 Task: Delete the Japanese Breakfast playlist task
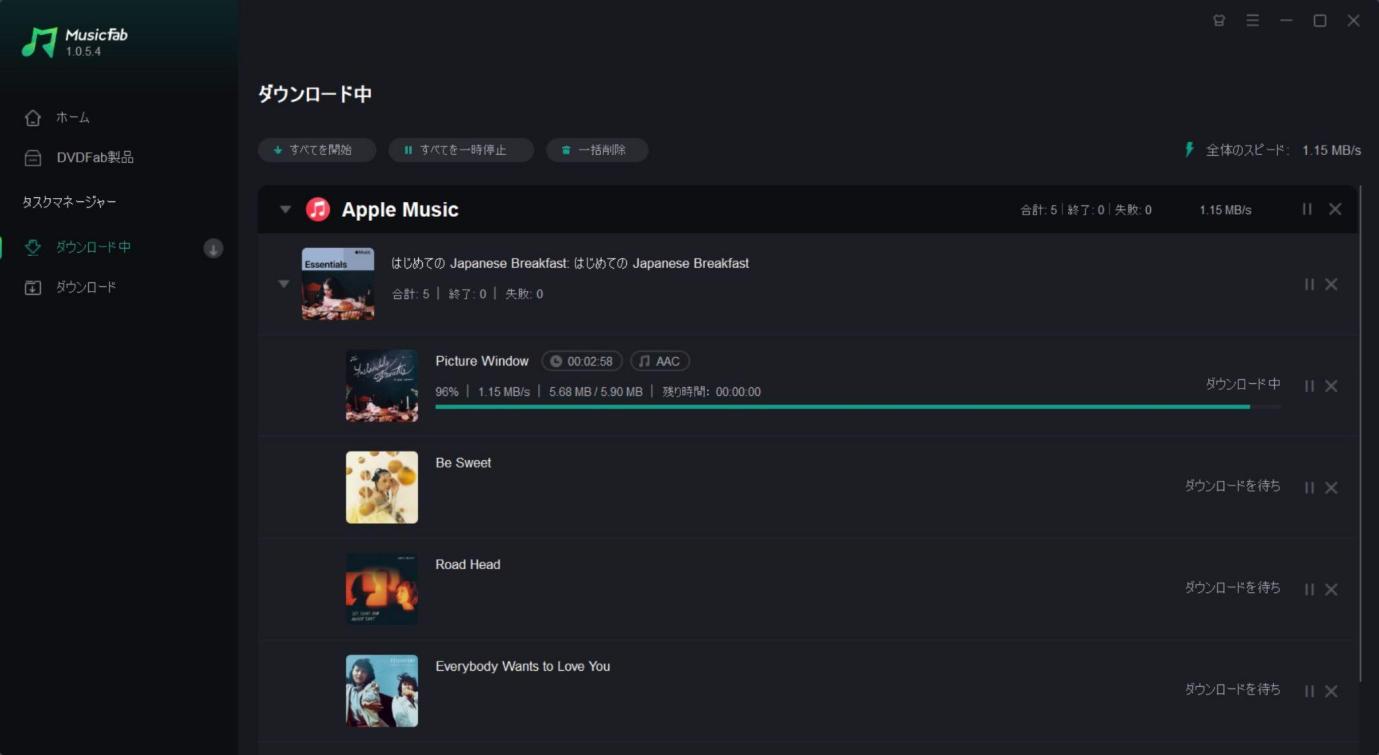pos(1331,284)
